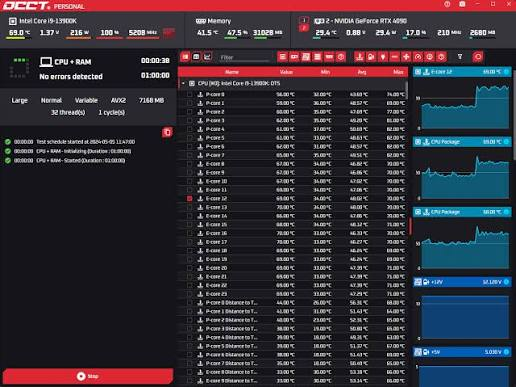Click the NVIDIA GeForce RTX 4090 GPU icon
The width and height of the screenshot is (516, 387).
(319, 21)
